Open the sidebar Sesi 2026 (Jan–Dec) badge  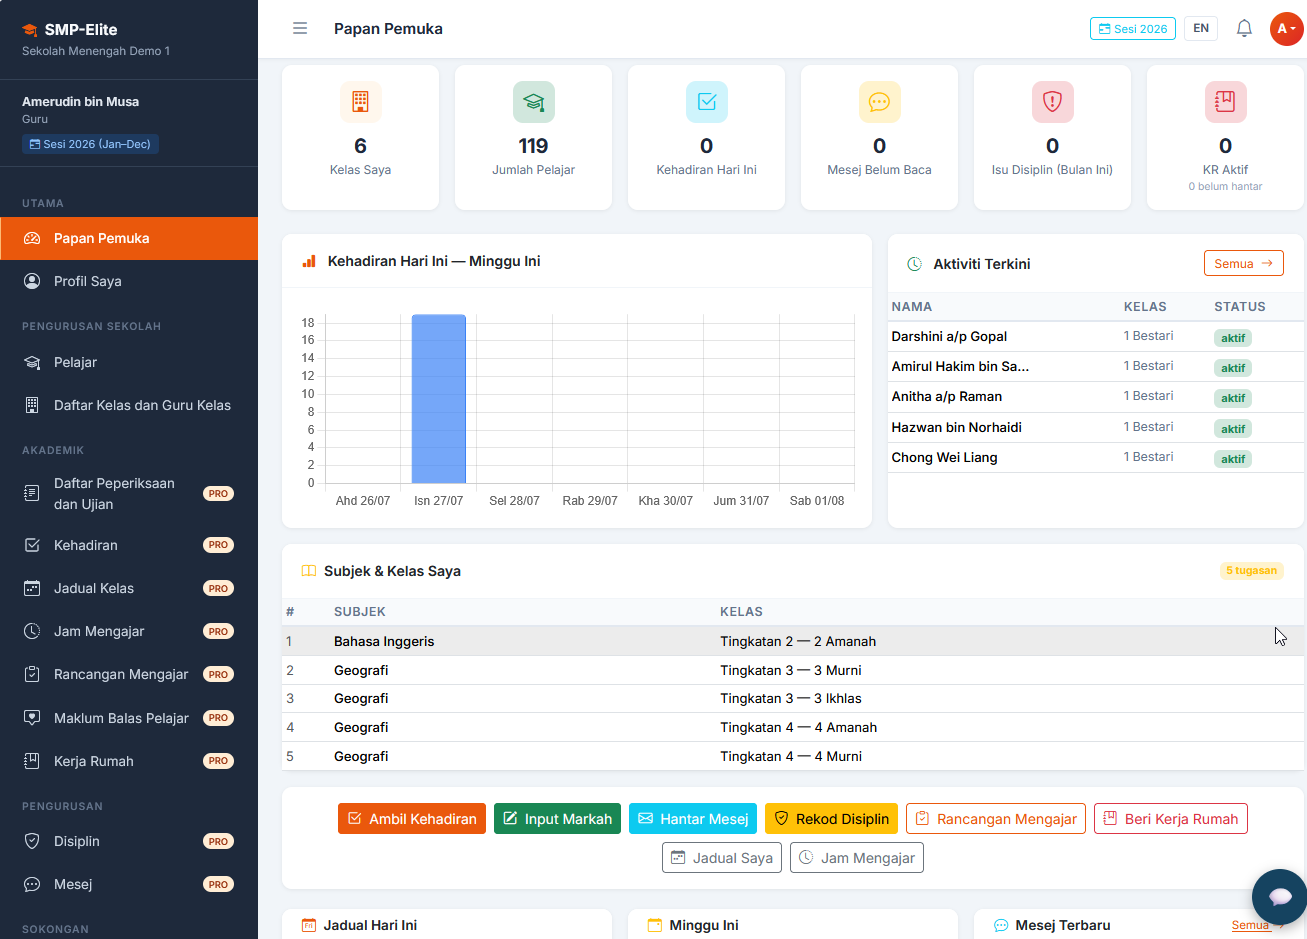pyautogui.click(x=91, y=144)
